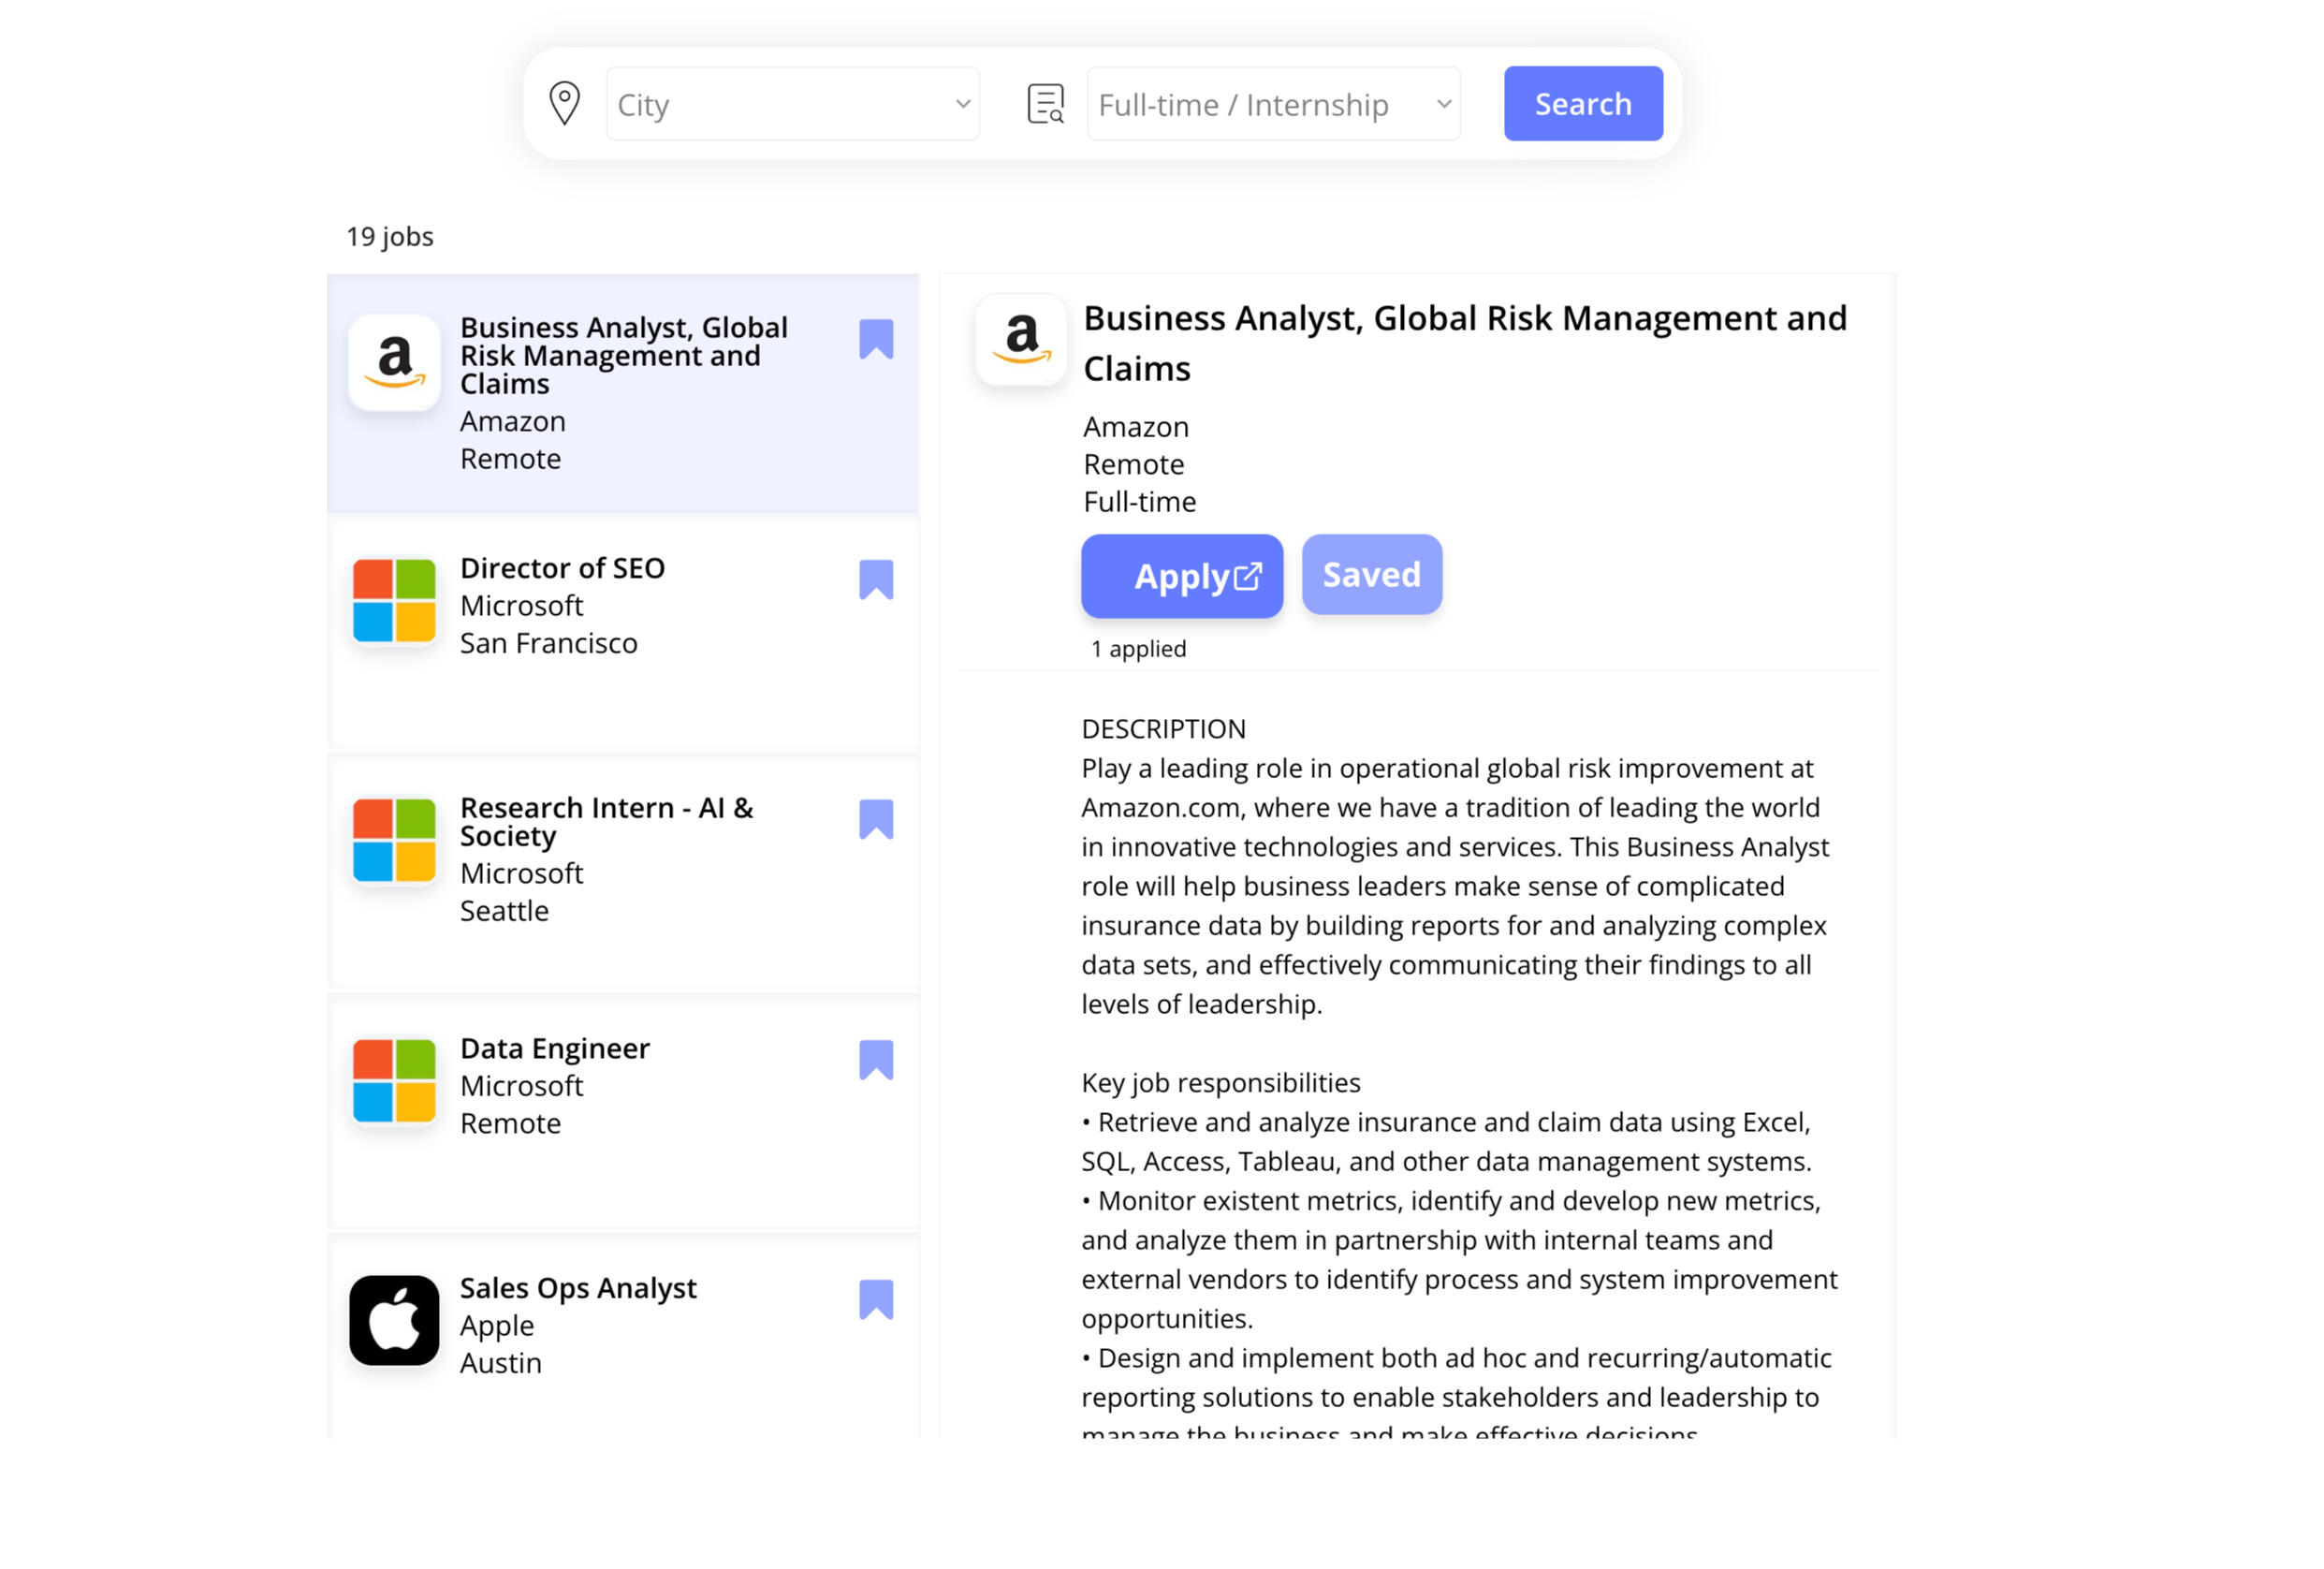Click Seattle location text
The width and height of the screenshot is (2324, 1569).
504,912
